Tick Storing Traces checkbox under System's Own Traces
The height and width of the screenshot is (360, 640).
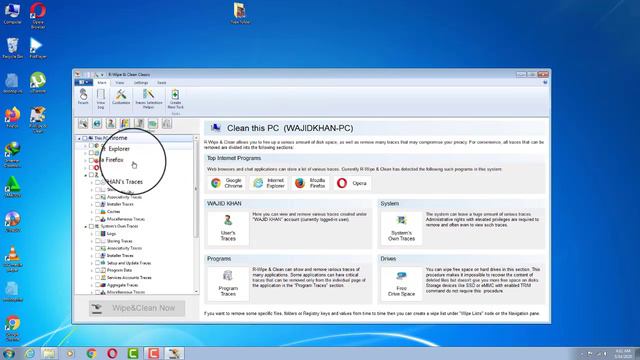(98, 241)
